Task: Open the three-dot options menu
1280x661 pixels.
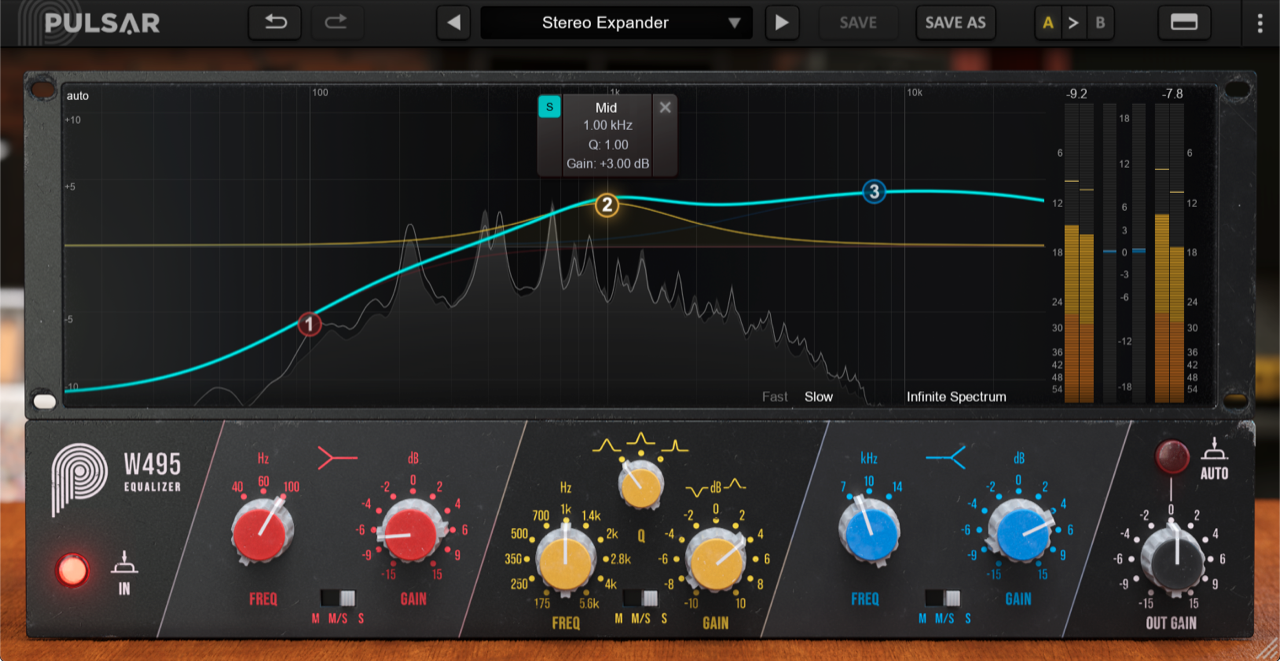Action: 1262,22
